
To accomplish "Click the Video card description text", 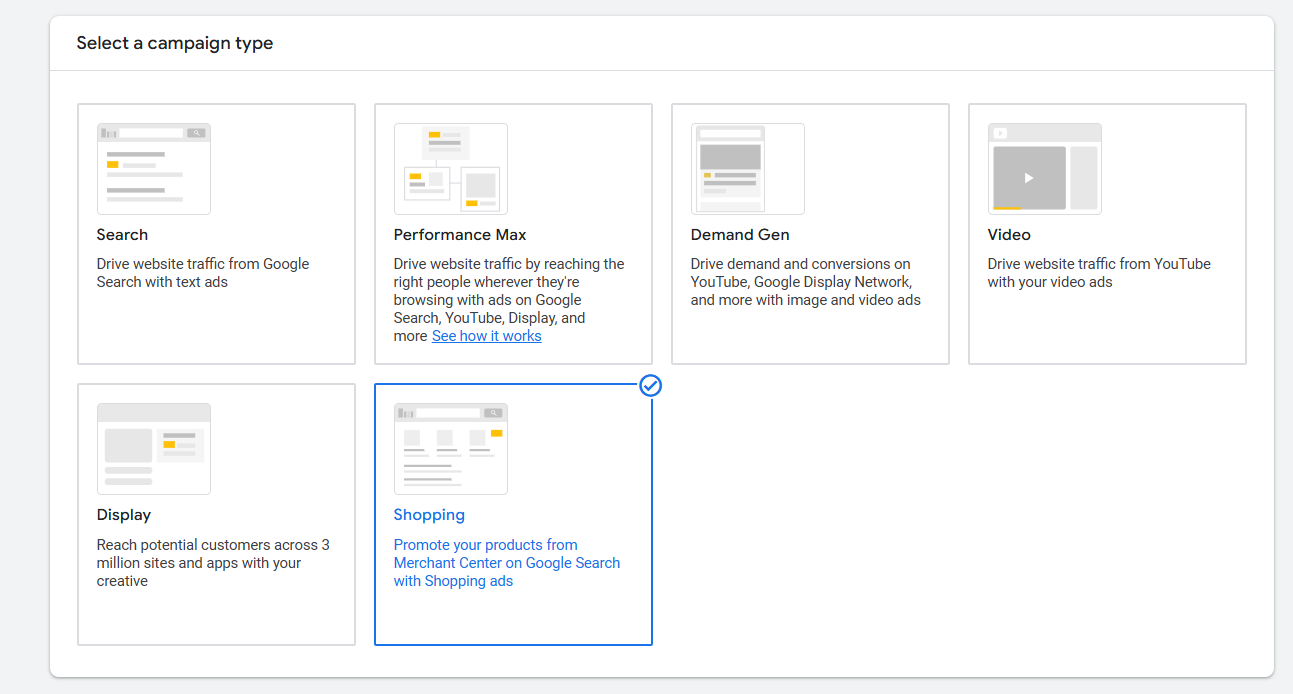I will pyautogui.click(x=1098, y=273).
